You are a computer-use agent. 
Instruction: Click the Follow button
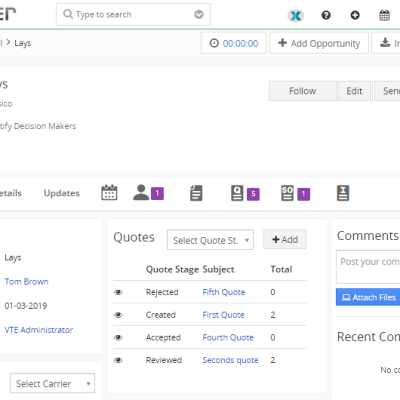point(303,91)
